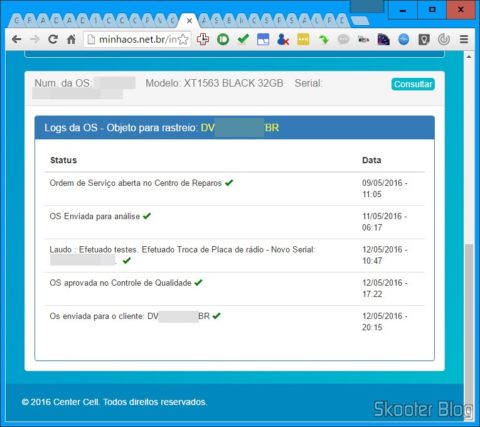Open the green circle extension icon

click(x=223, y=39)
